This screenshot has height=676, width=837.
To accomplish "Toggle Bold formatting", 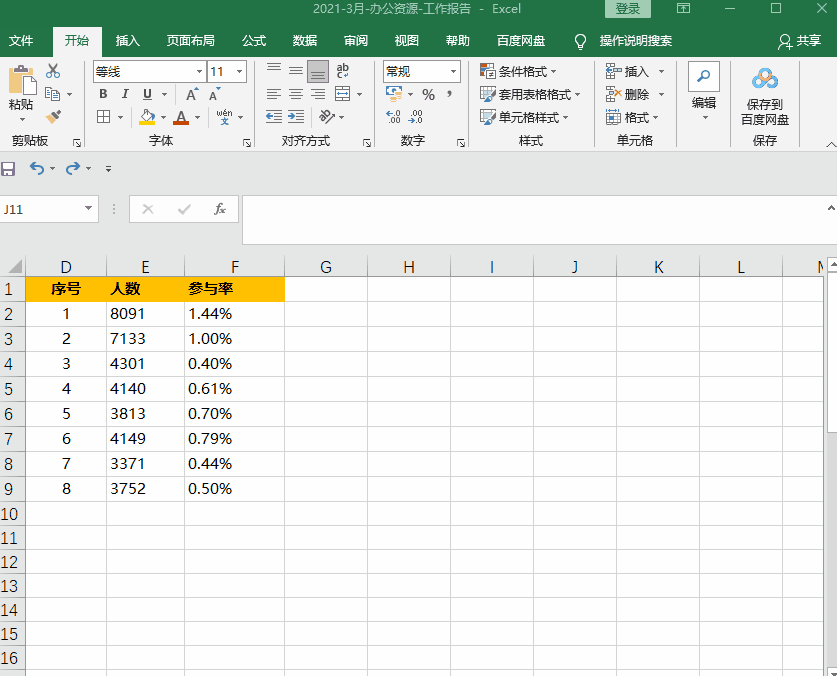I will tap(103, 94).
